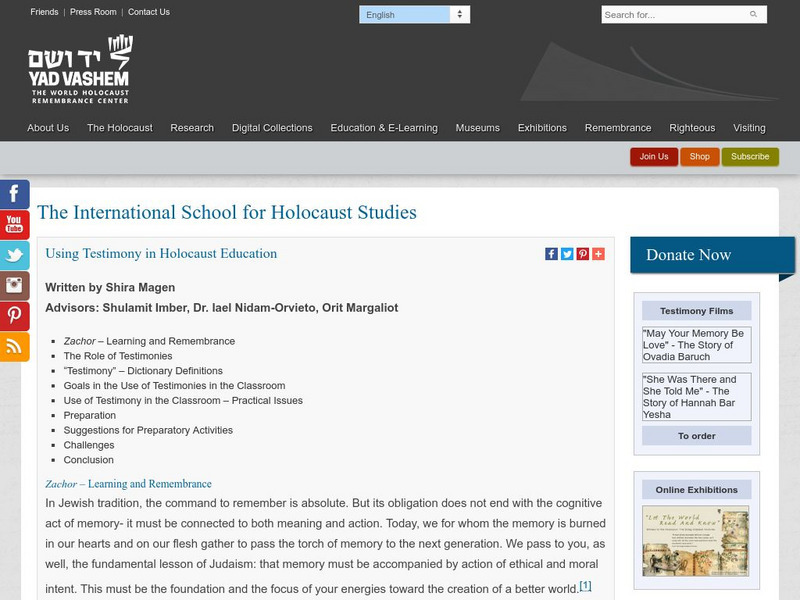Open the About Us menu
The height and width of the screenshot is (600, 800).
click(x=48, y=128)
